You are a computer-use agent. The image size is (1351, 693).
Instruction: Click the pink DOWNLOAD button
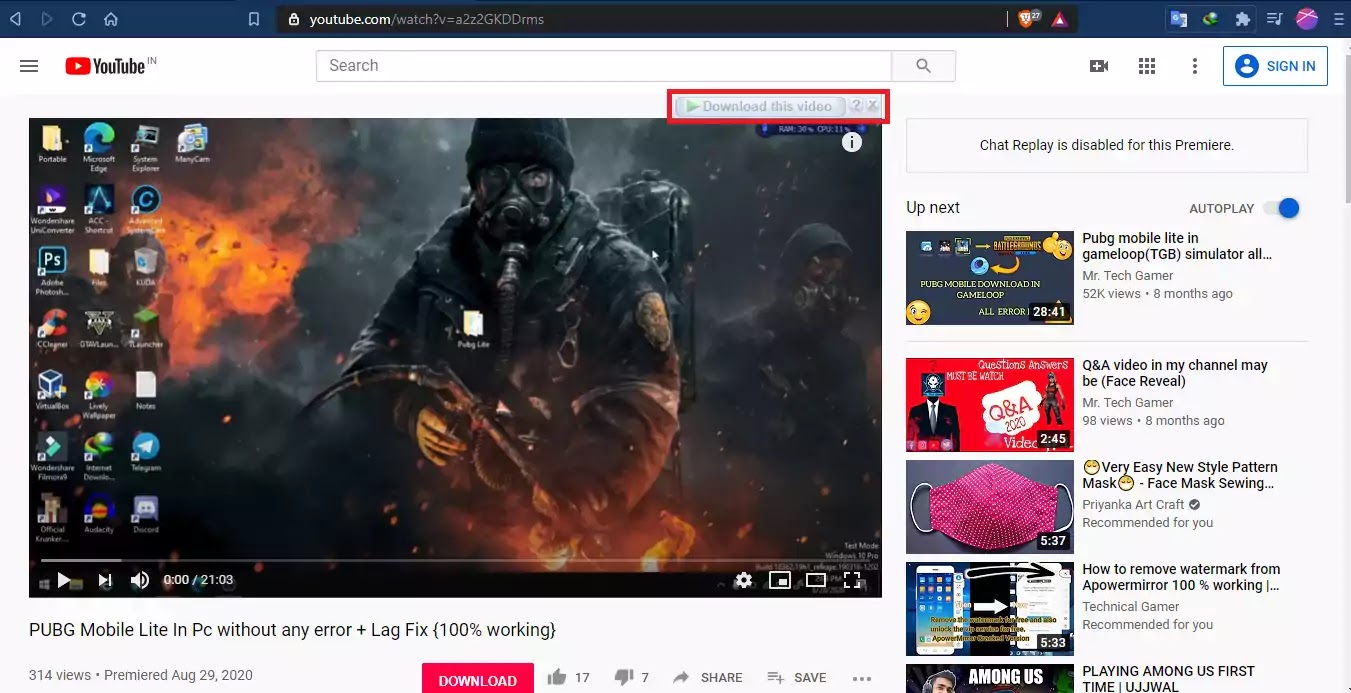click(478, 680)
